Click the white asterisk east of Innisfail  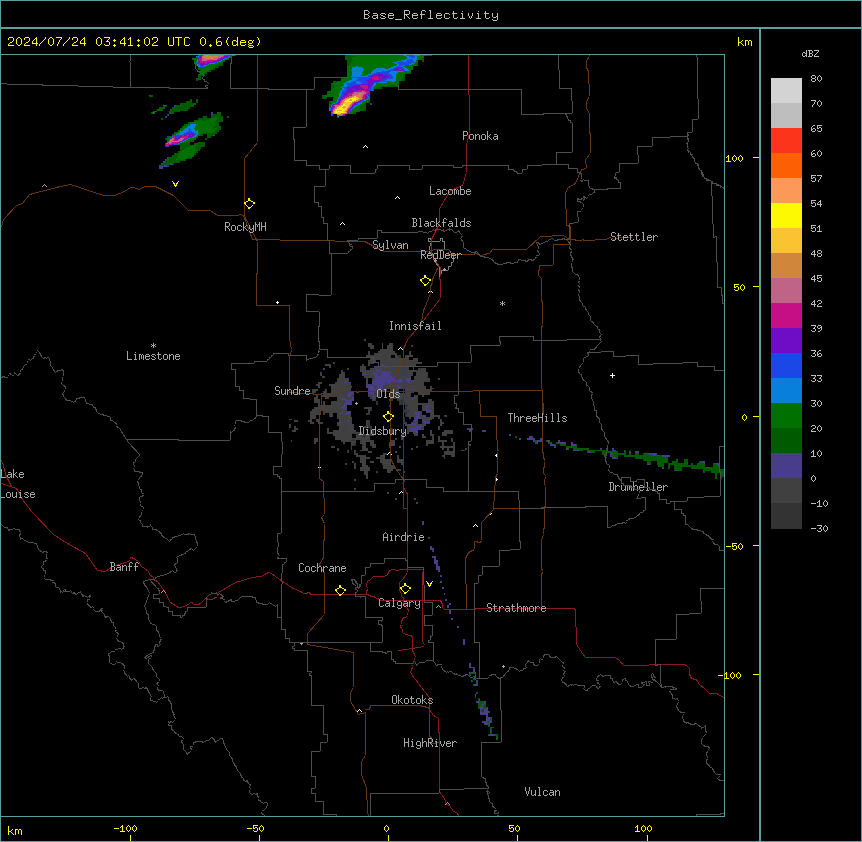click(x=502, y=303)
